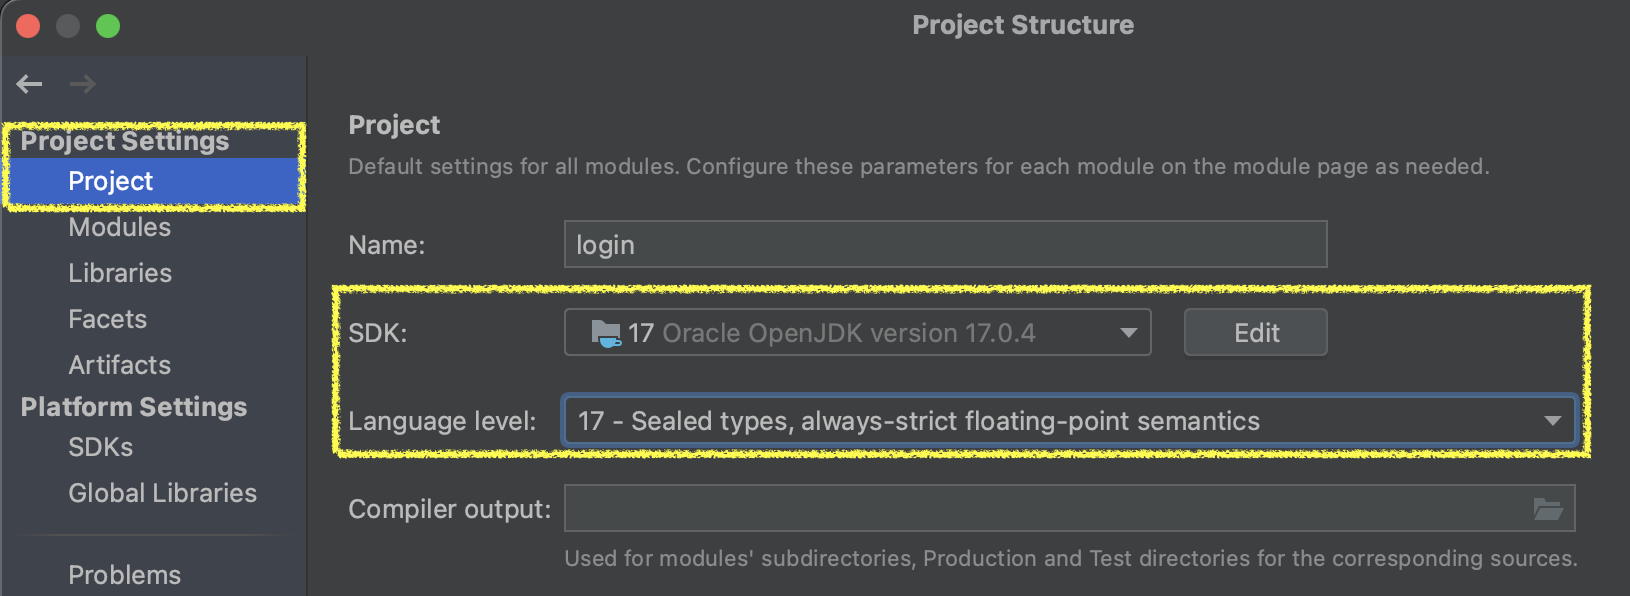Select SDKs under Platform Settings
This screenshot has height=596, width=1630.
pos(100,447)
